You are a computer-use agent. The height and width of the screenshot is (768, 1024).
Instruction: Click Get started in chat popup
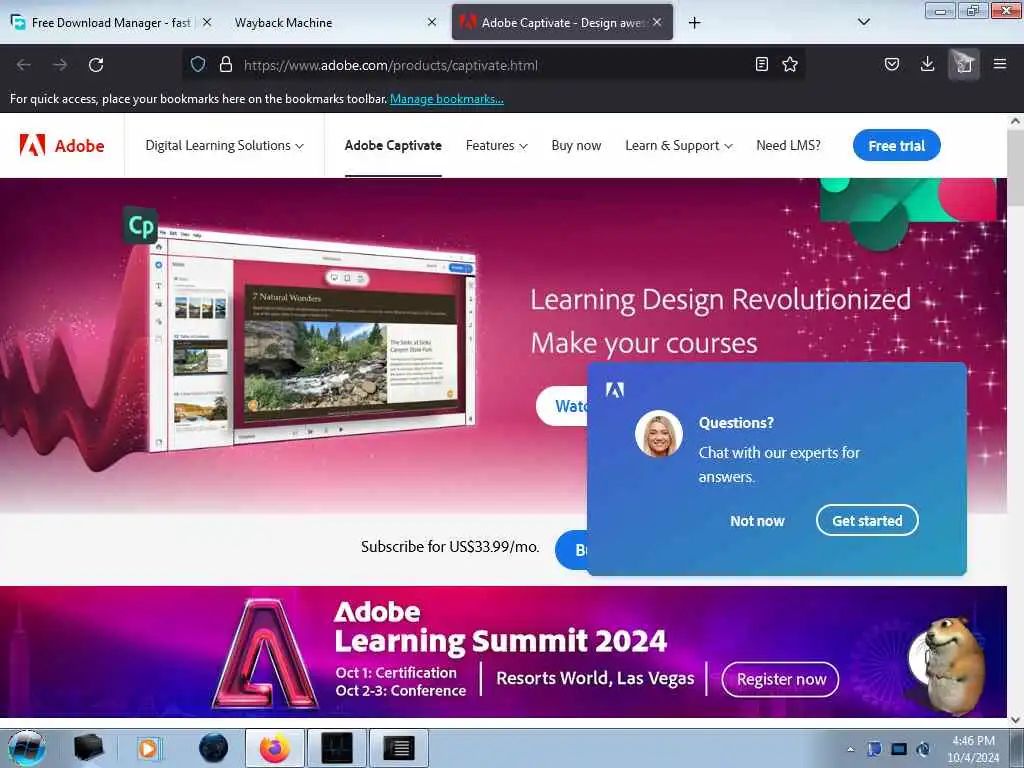coord(867,520)
